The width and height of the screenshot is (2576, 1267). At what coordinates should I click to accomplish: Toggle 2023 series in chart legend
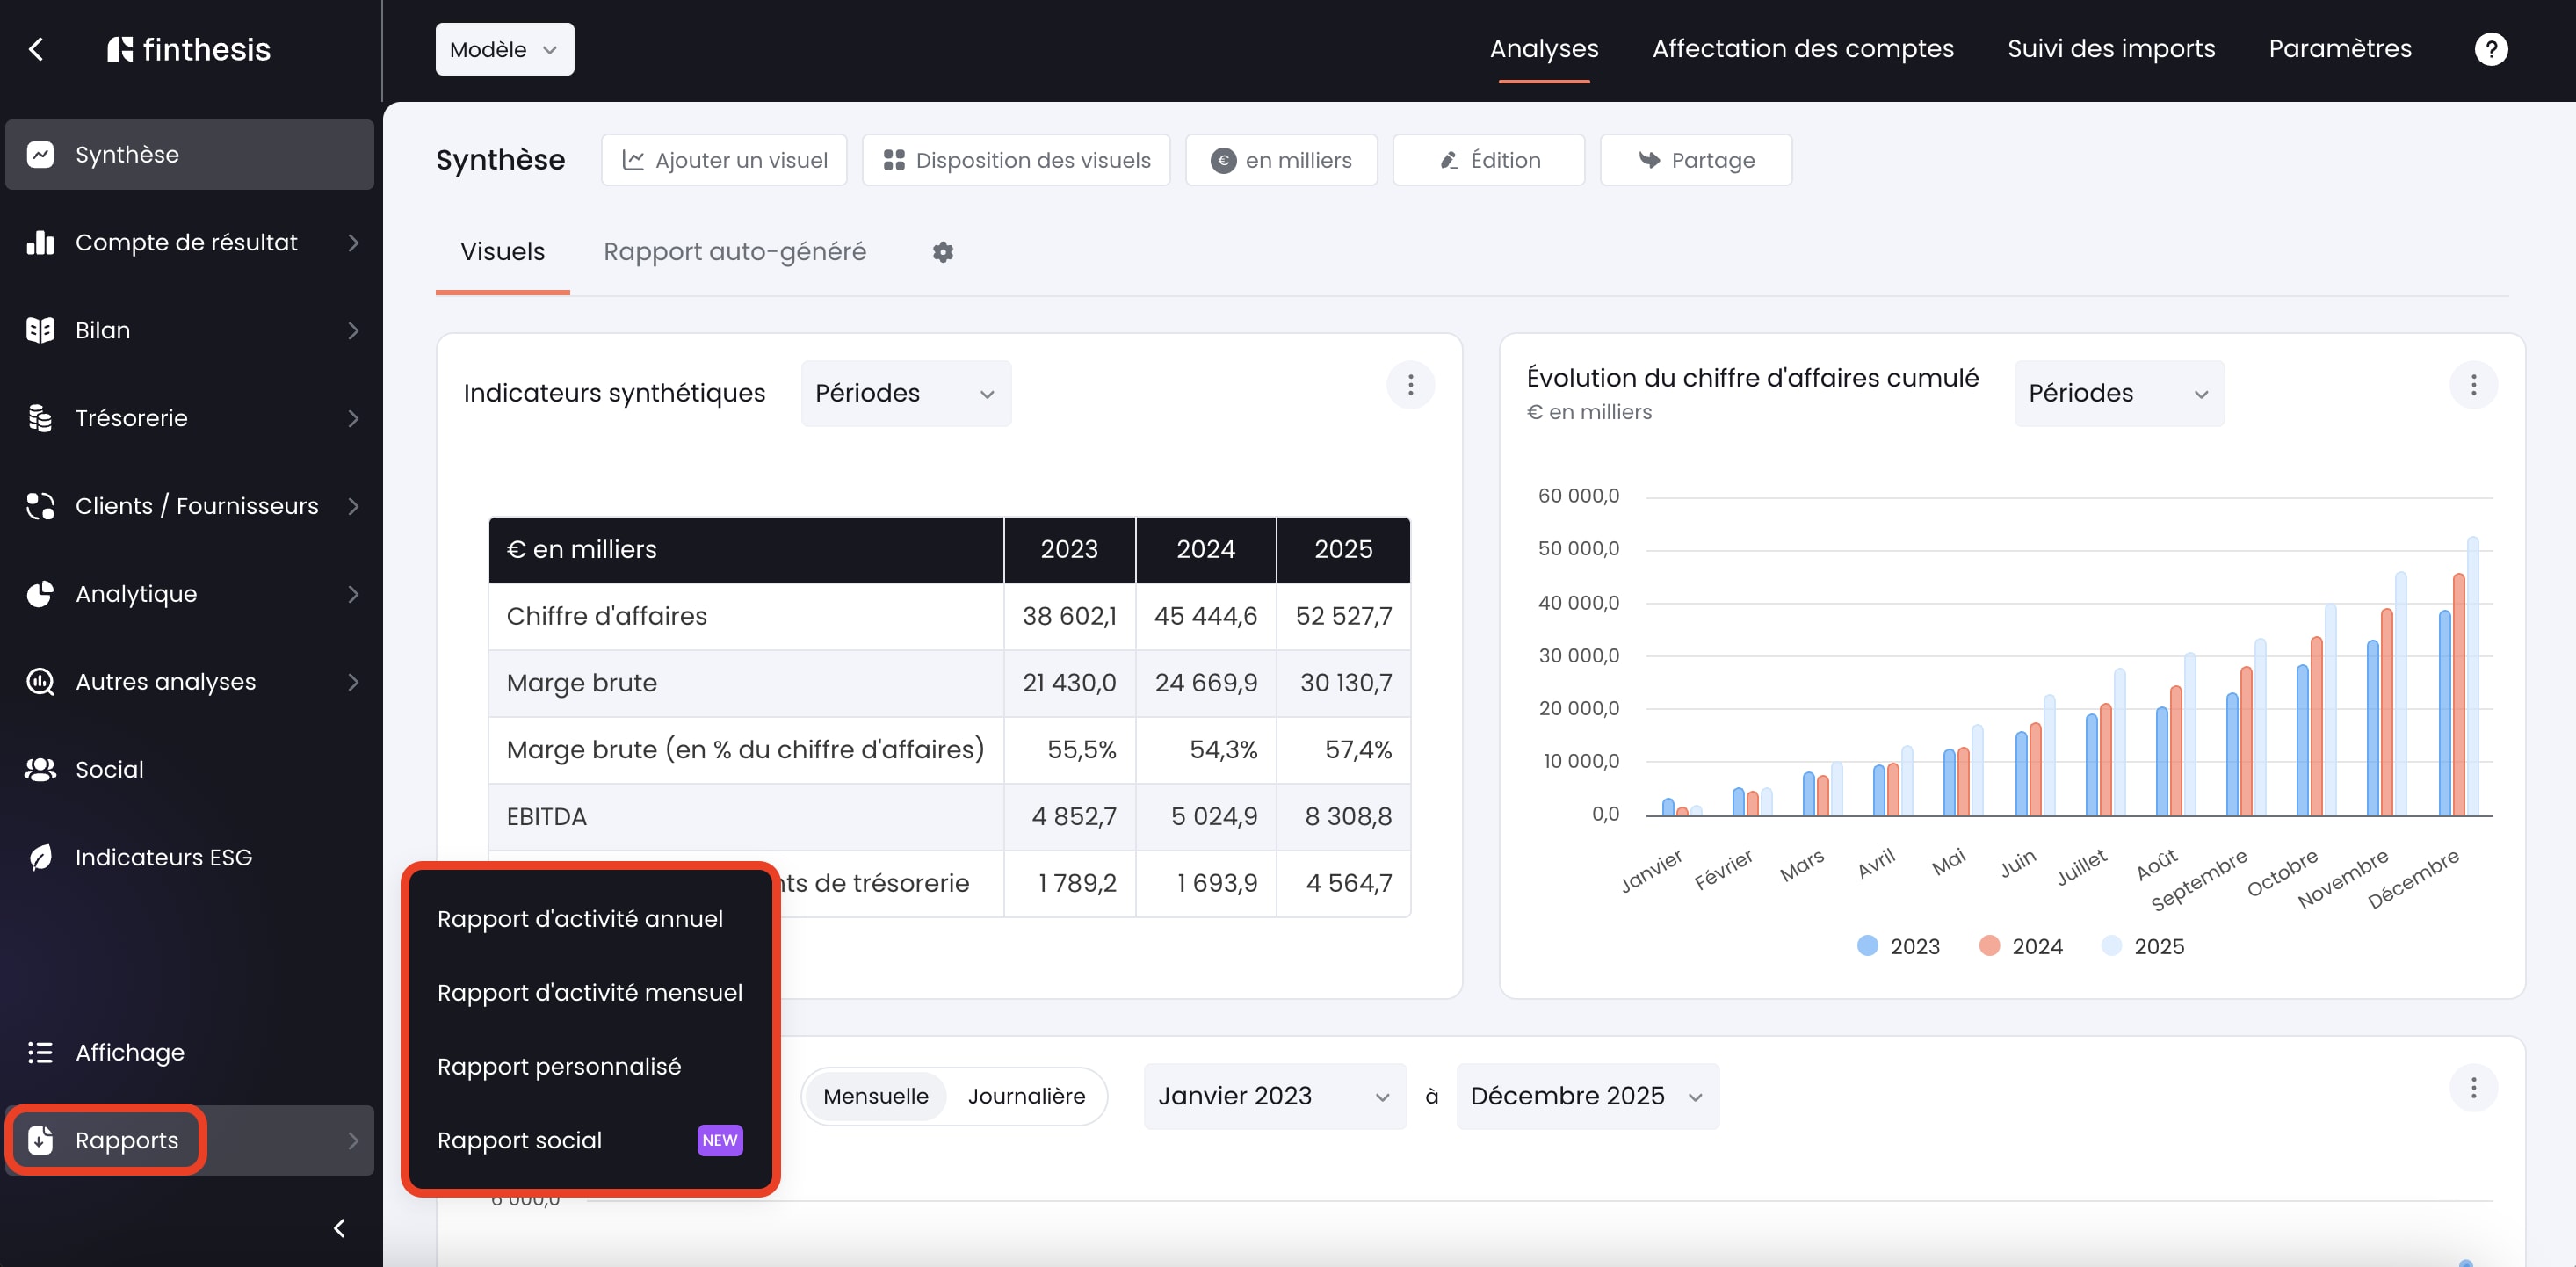(1897, 946)
